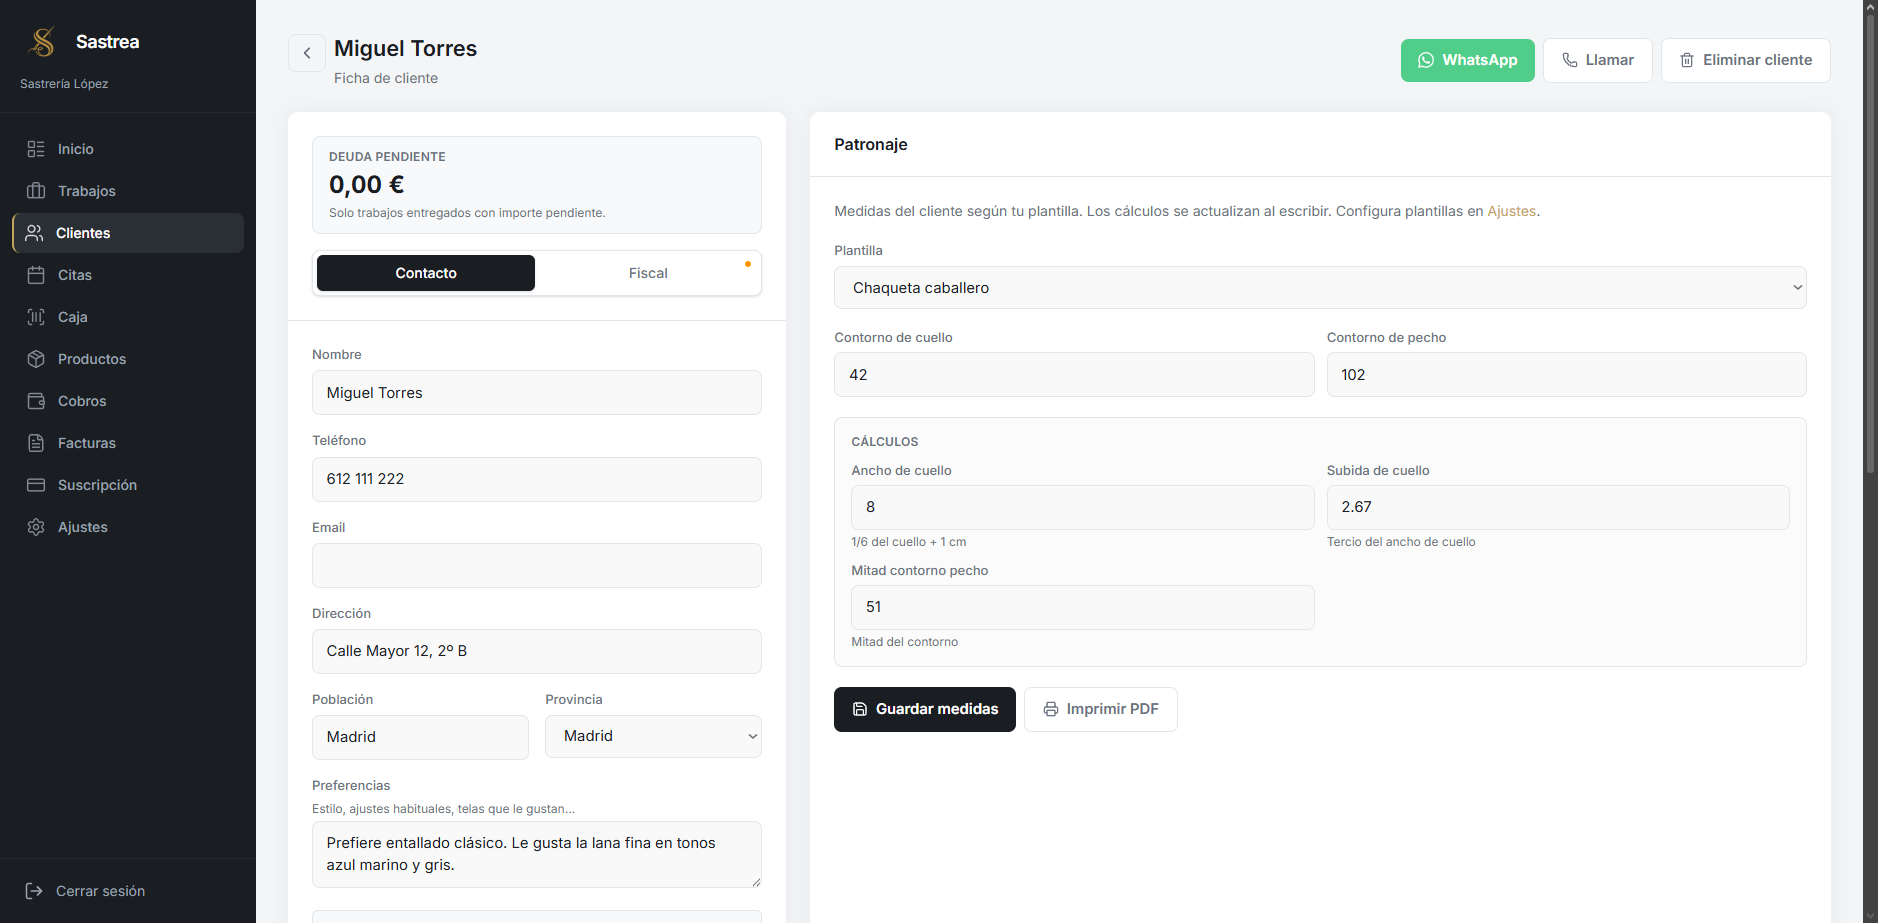The height and width of the screenshot is (923, 1878).
Task: Click Eliminar cliente button
Action: 1746,60
